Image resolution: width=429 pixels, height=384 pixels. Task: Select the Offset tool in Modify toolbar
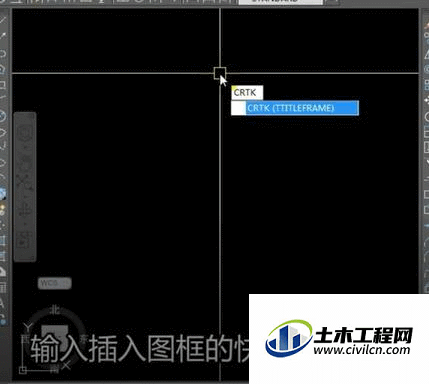coord(427,69)
